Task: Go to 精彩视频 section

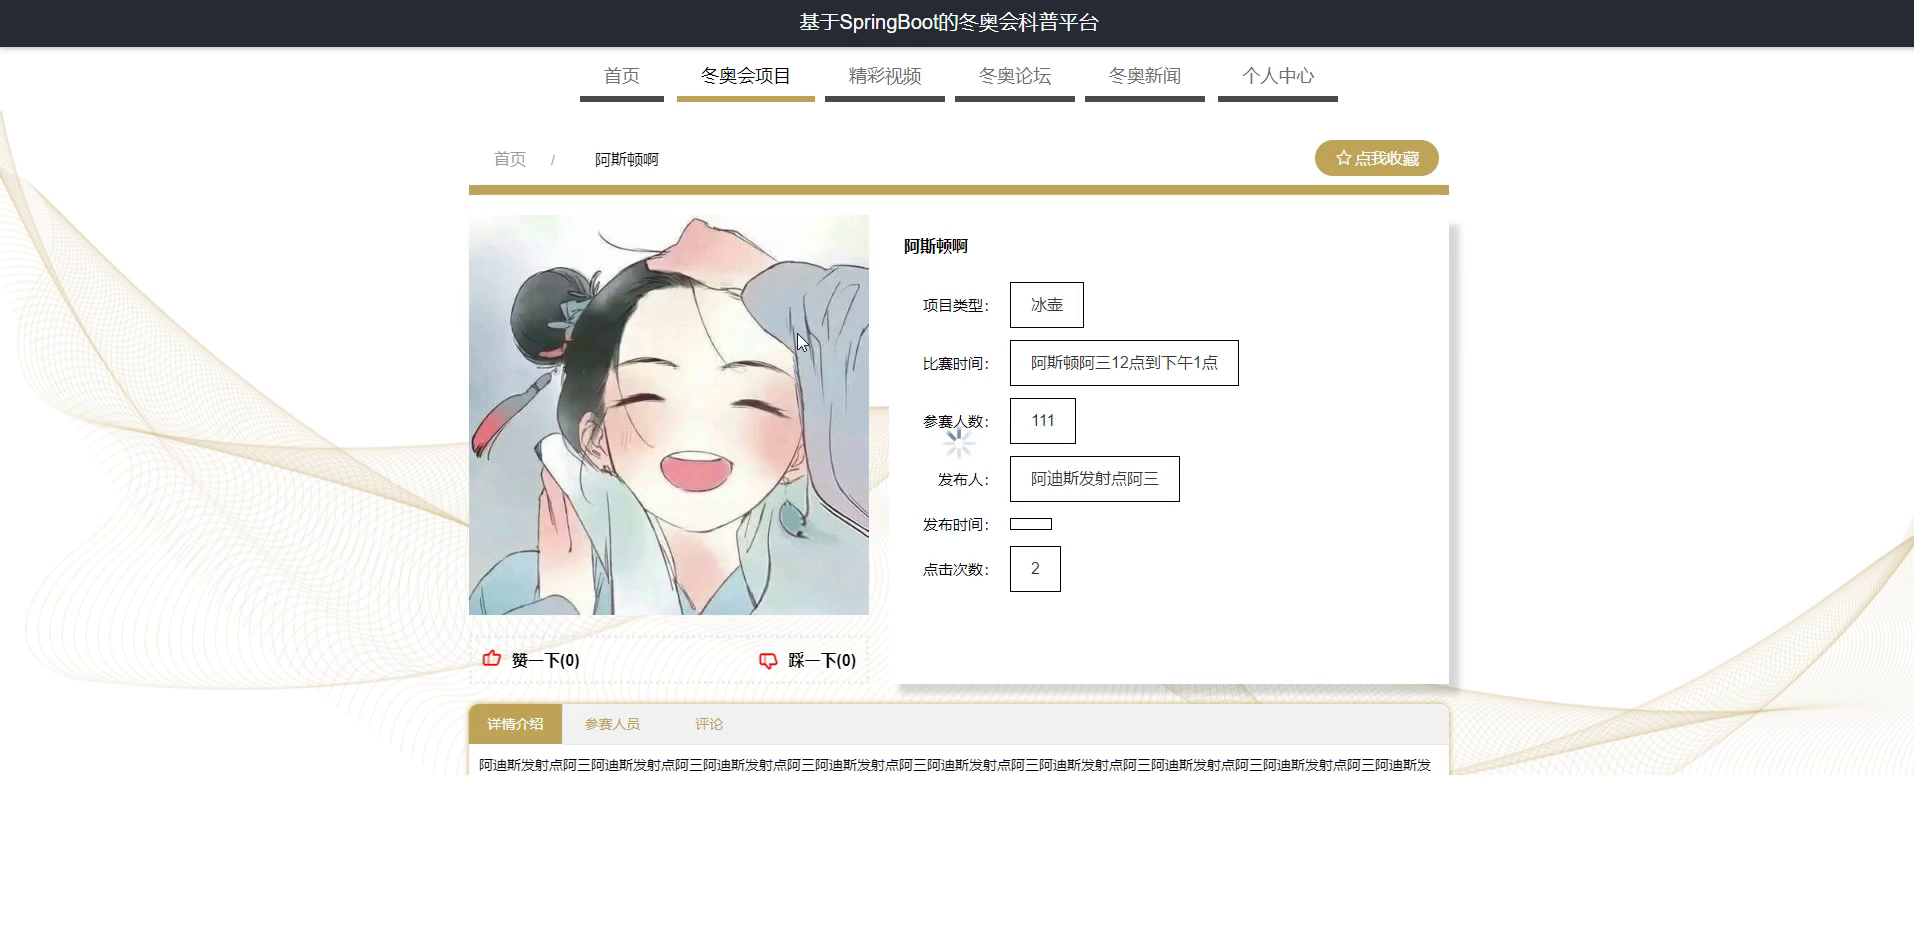Action: point(885,76)
